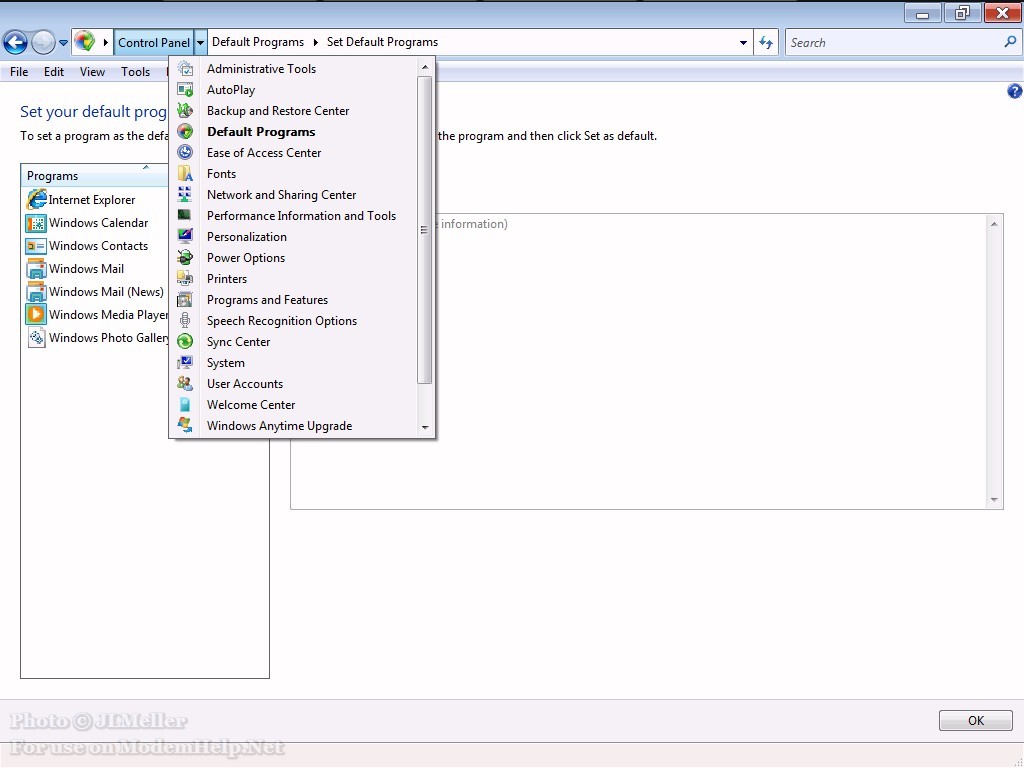Open the View menu
Viewport: 1024px width, 768px height.
coord(92,72)
